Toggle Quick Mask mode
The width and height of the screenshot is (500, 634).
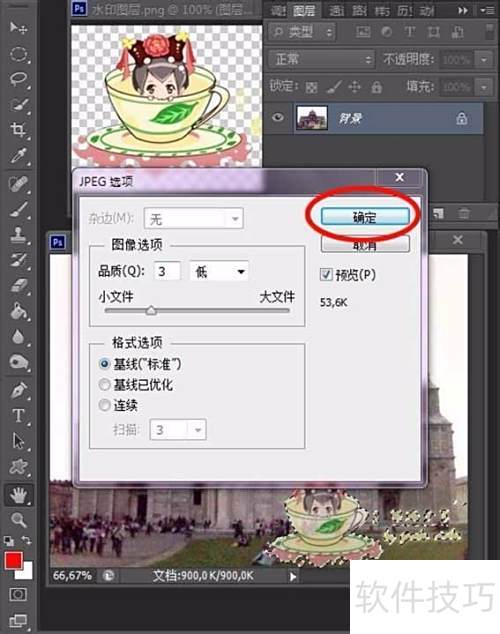[x=18, y=594]
